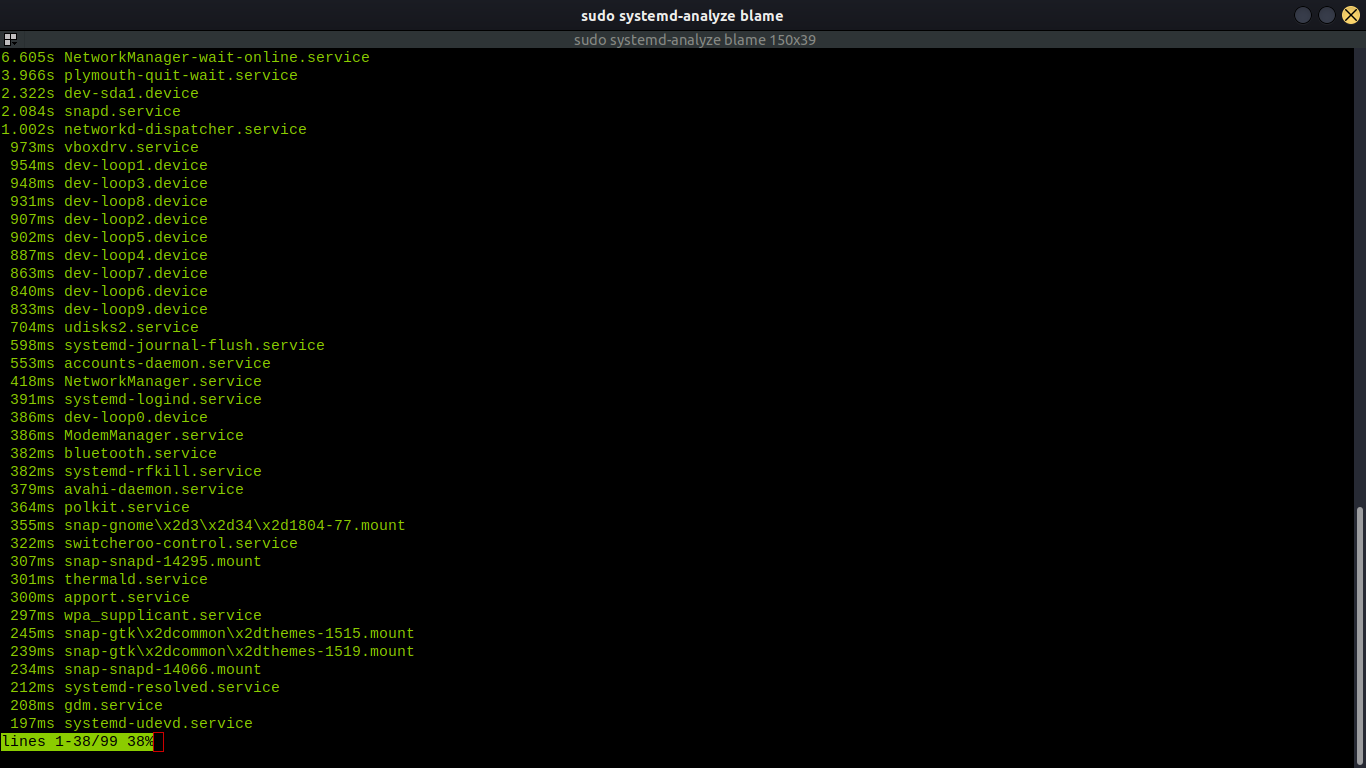This screenshot has height=768, width=1366.
Task: Click 'systemd-resolved.service' text
Action: [x=172, y=688]
